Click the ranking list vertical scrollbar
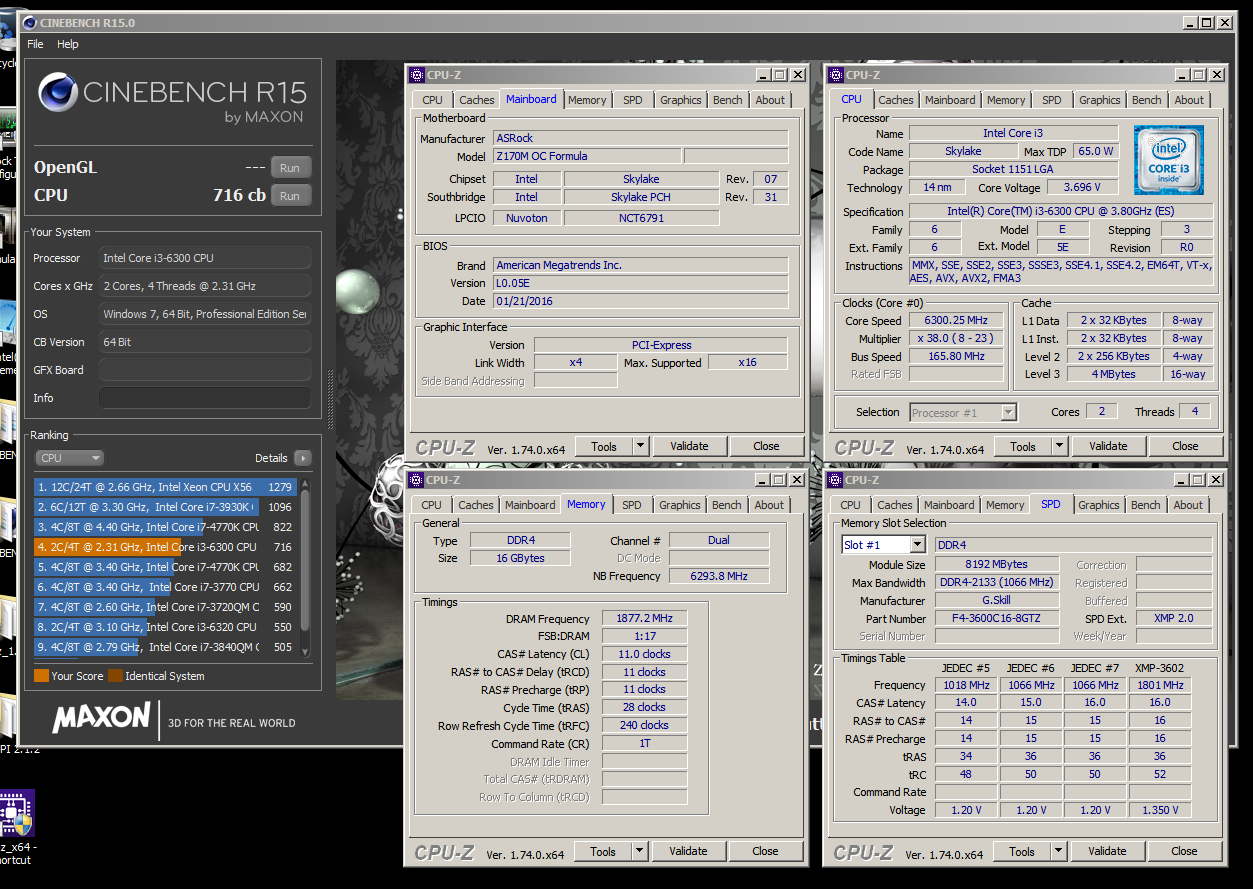1253x889 pixels. (305, 567)
